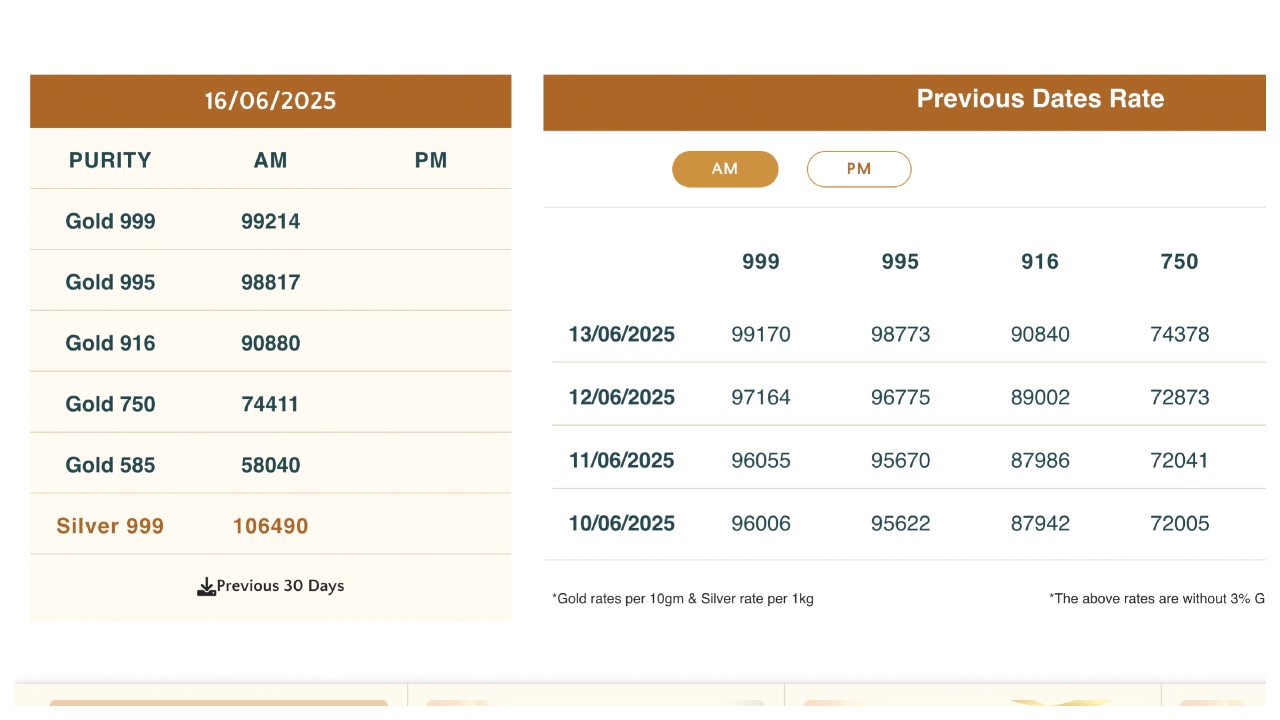Click the Silver 999 rate value 106490
The height and width of the screenshot is (720, 1280).
pyautogui.click(x=271, y=526)
